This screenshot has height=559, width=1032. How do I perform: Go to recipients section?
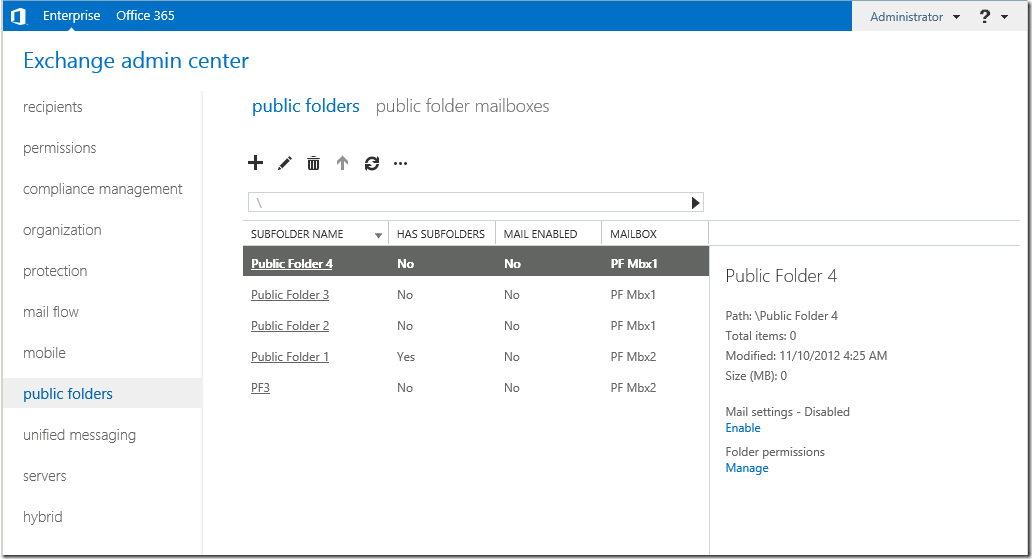(x=53, y=107)
